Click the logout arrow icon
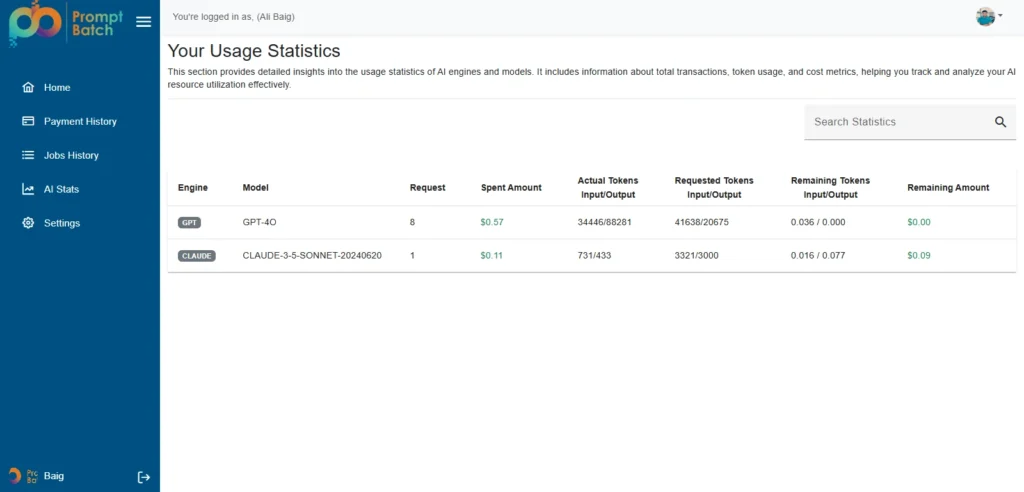 tap(144, 478)
